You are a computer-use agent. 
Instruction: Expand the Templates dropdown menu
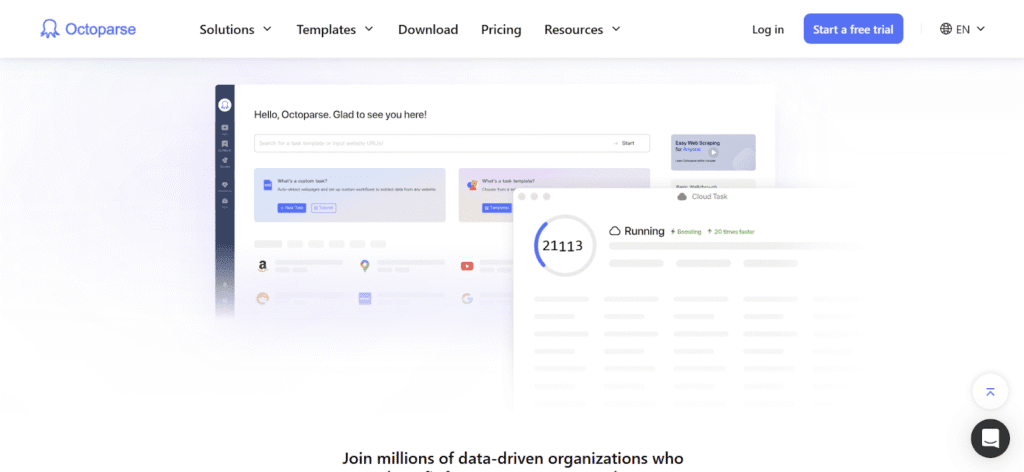click(335, 29)
